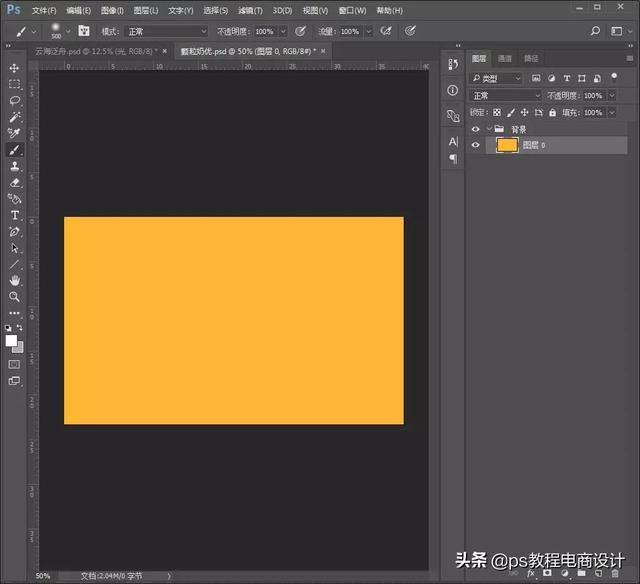
Task: Click the swap foreground/background colors arrow
Action: [20, 328]
